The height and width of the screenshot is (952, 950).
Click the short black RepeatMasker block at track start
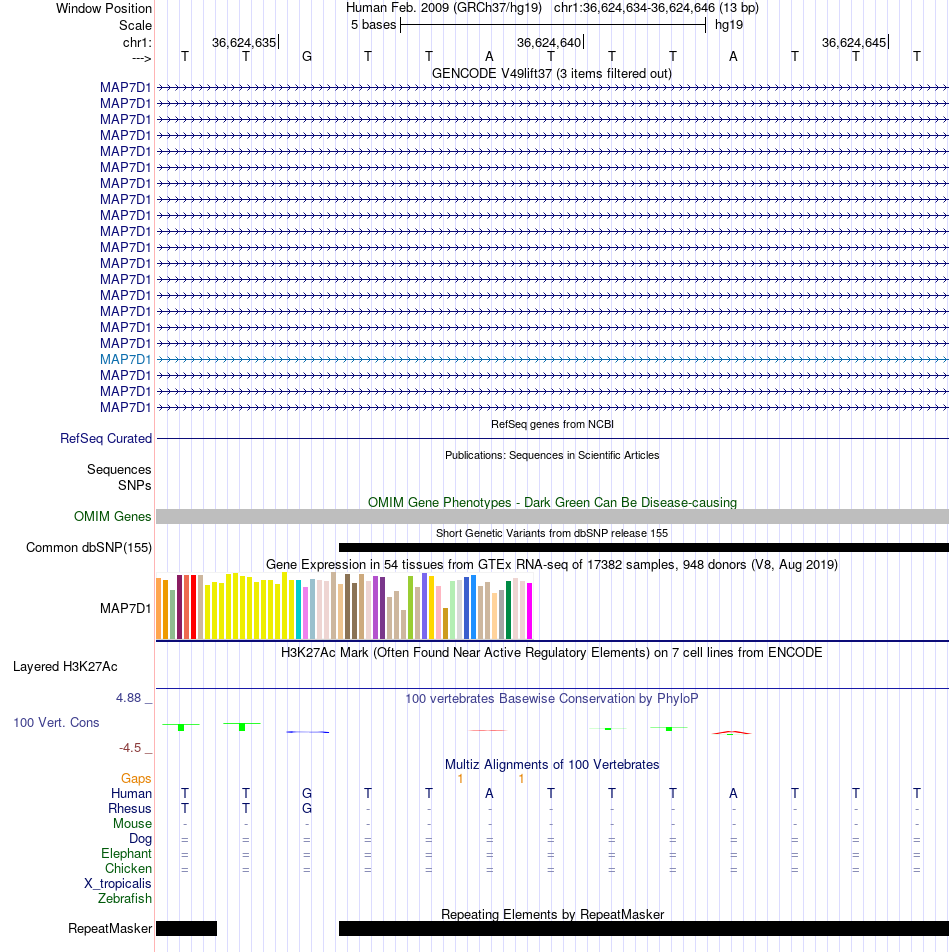(186, 928)
